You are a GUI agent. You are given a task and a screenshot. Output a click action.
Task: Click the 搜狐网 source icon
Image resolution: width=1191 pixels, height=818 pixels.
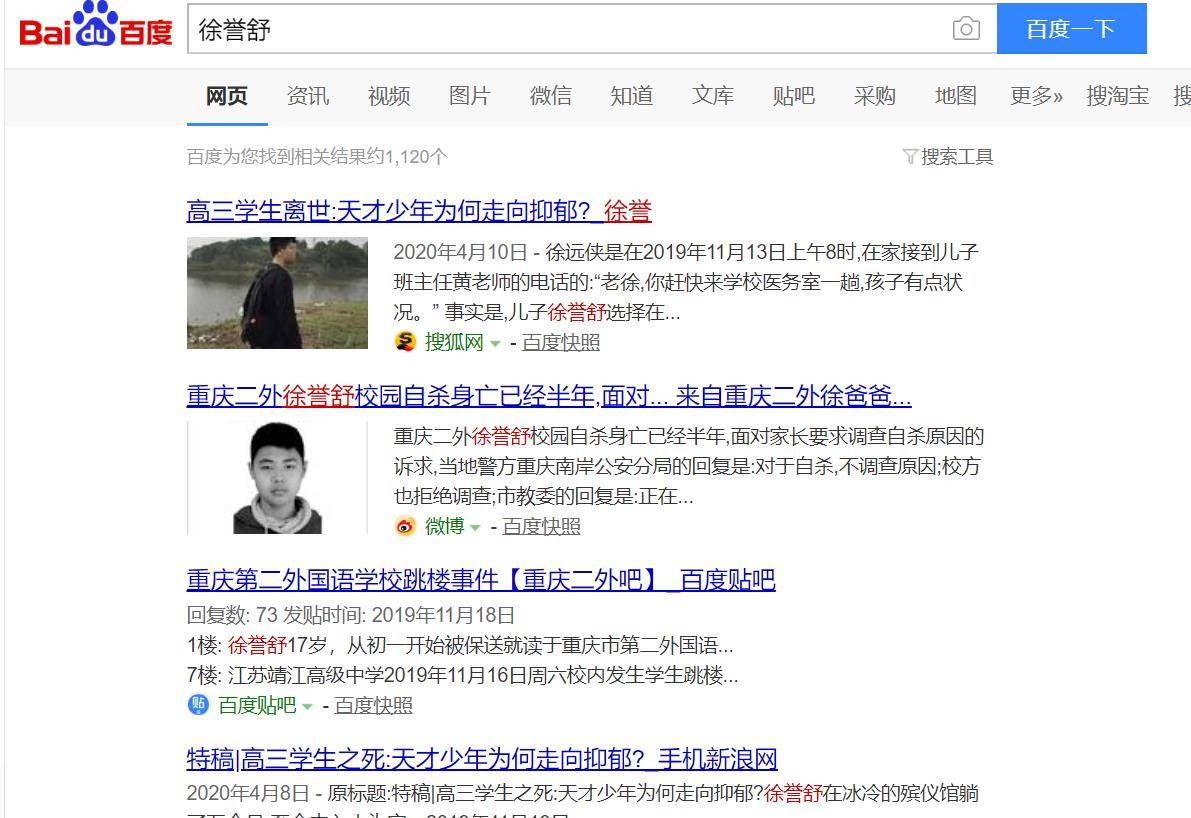click(x=406, y=342)
